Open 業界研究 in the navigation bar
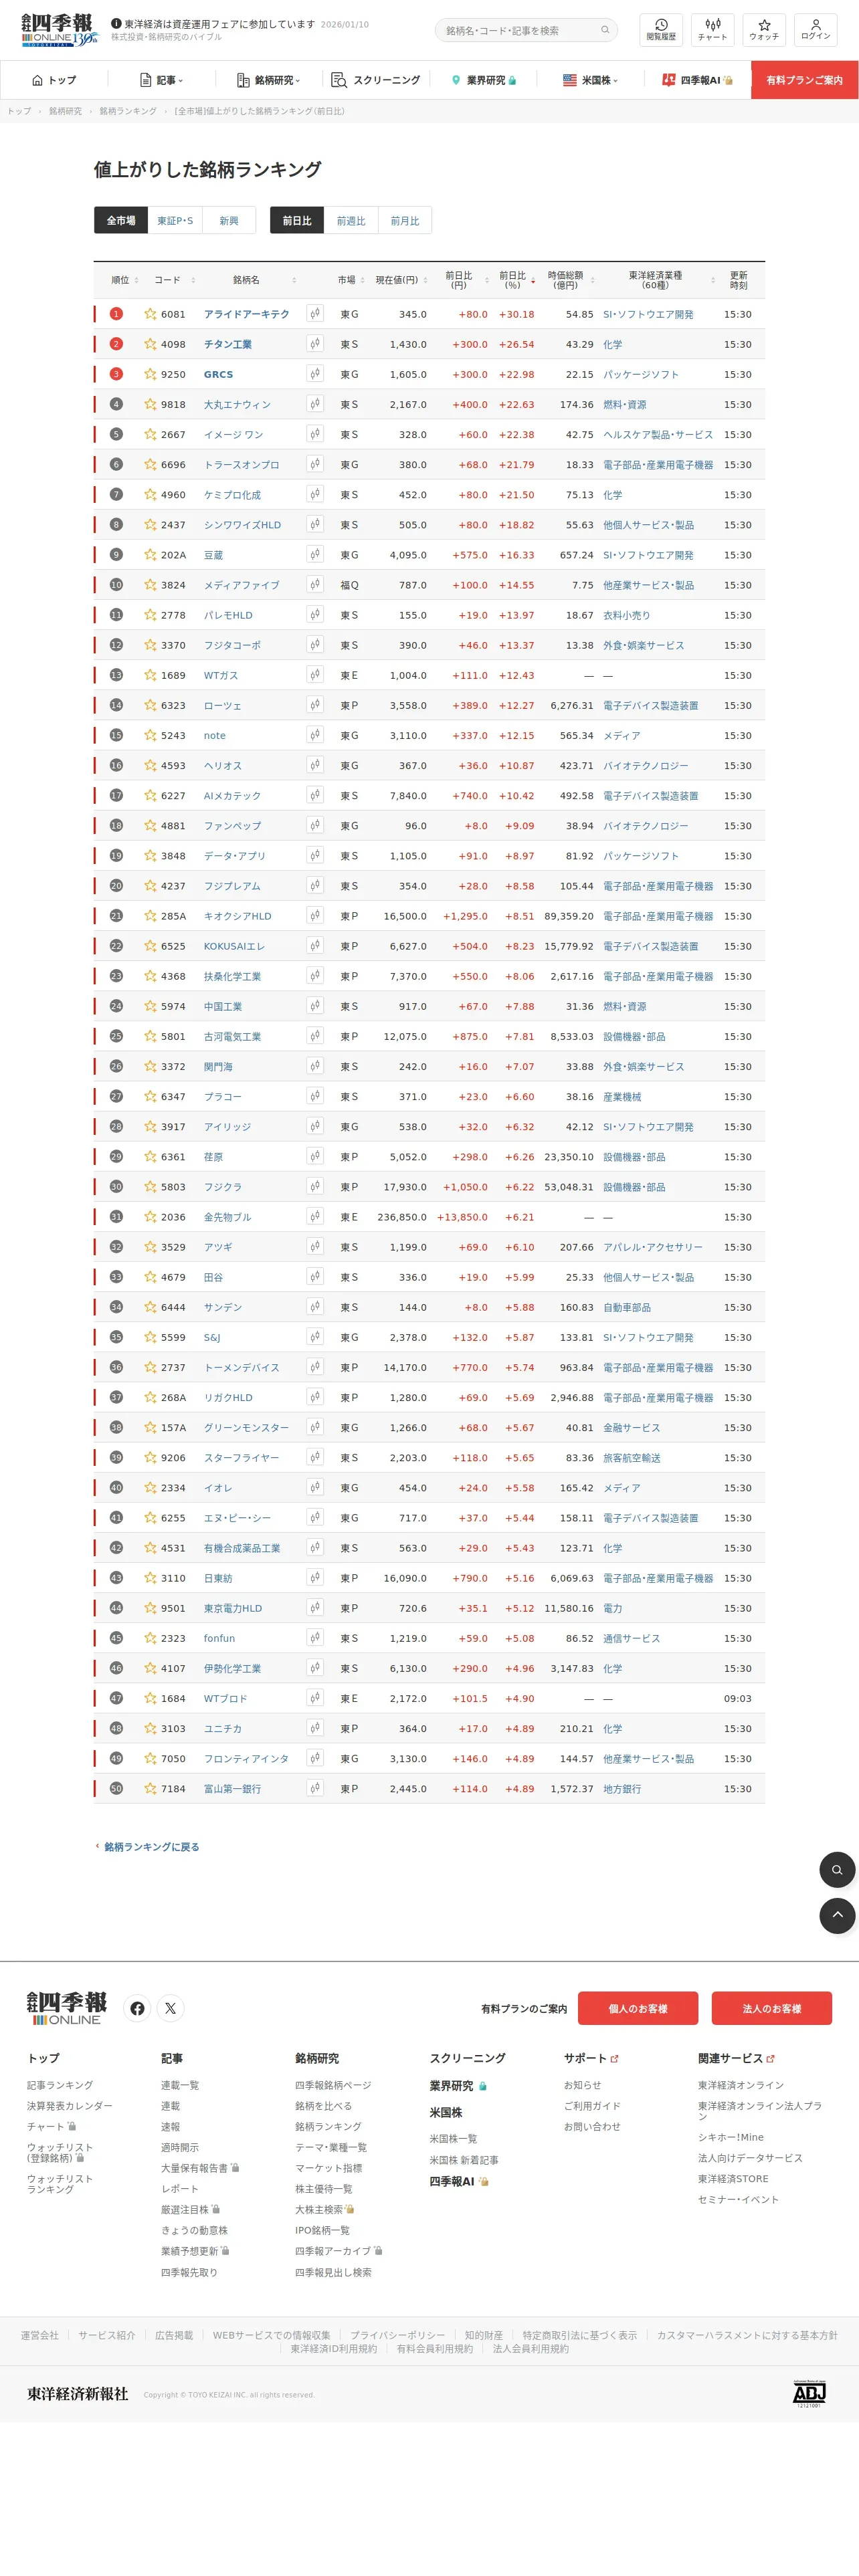The height and width of the screenshot is (2576, 859). [x=484, y=80]
